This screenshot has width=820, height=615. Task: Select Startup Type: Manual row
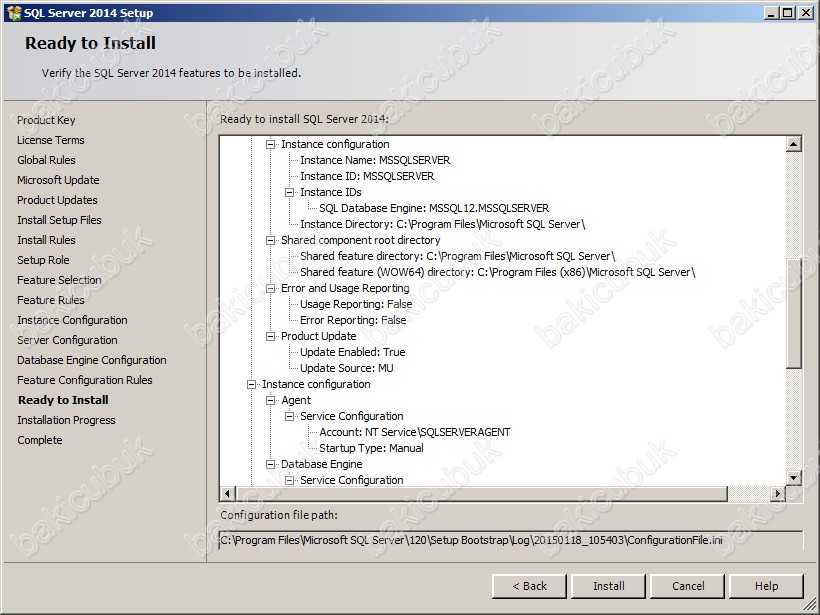click(371, 448)
